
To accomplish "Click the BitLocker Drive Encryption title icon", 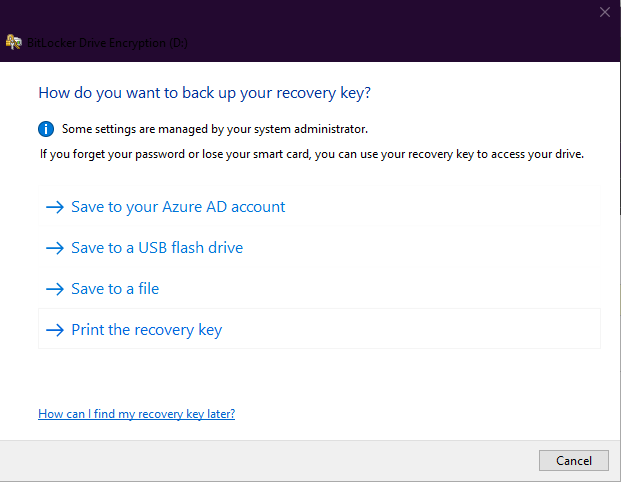I will (14, 43).
